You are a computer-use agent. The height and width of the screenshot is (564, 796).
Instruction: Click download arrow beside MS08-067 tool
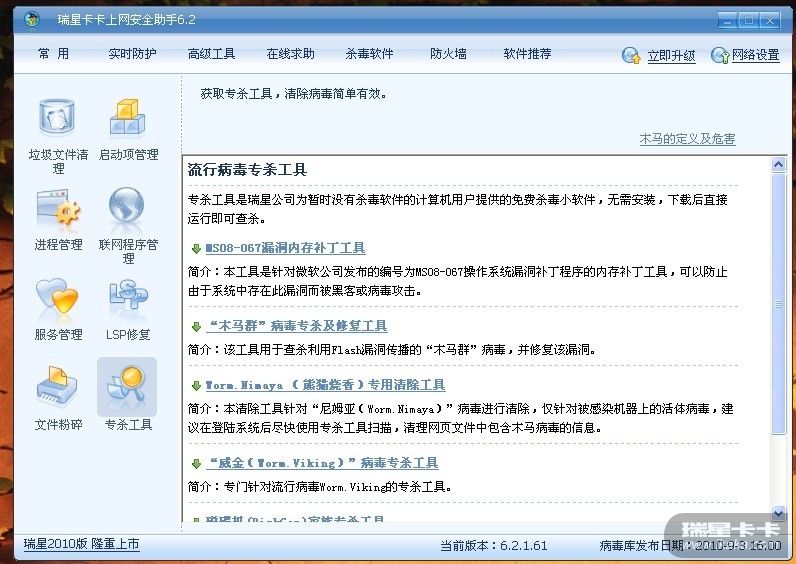(x=196, y=249)
